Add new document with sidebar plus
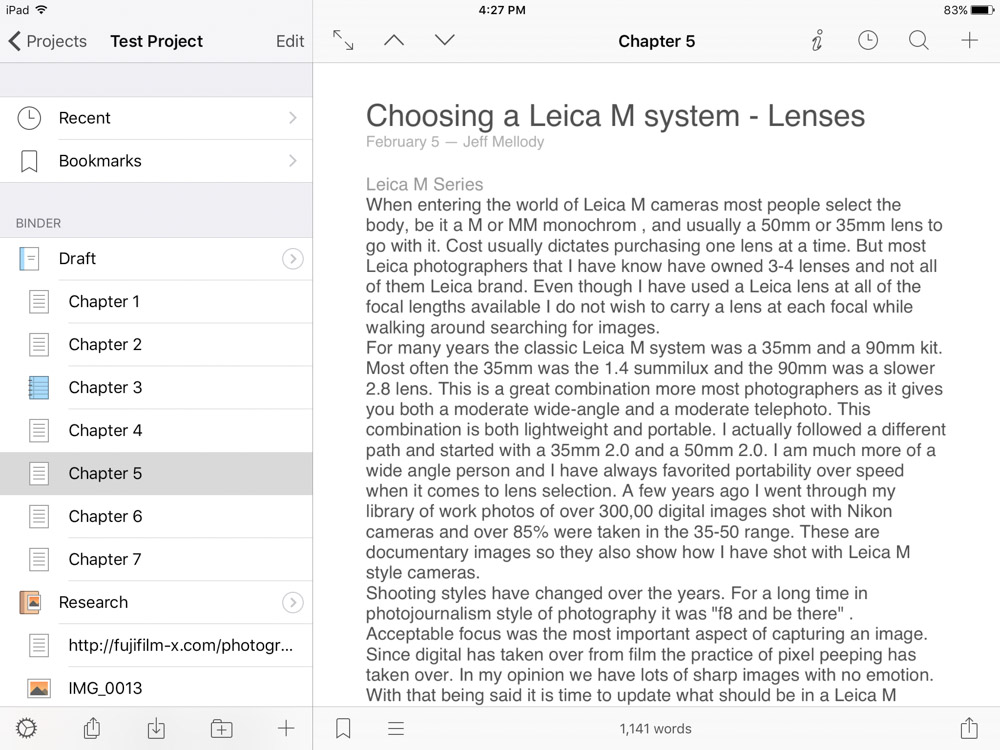 click(286, 728)
